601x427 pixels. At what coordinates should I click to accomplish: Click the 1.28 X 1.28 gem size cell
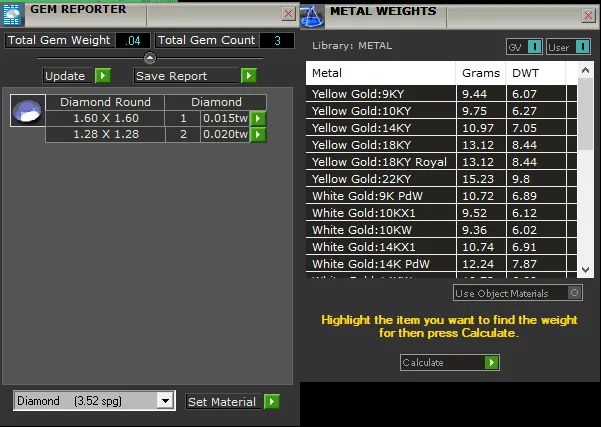pyautogui.click(x=105, y=135)
